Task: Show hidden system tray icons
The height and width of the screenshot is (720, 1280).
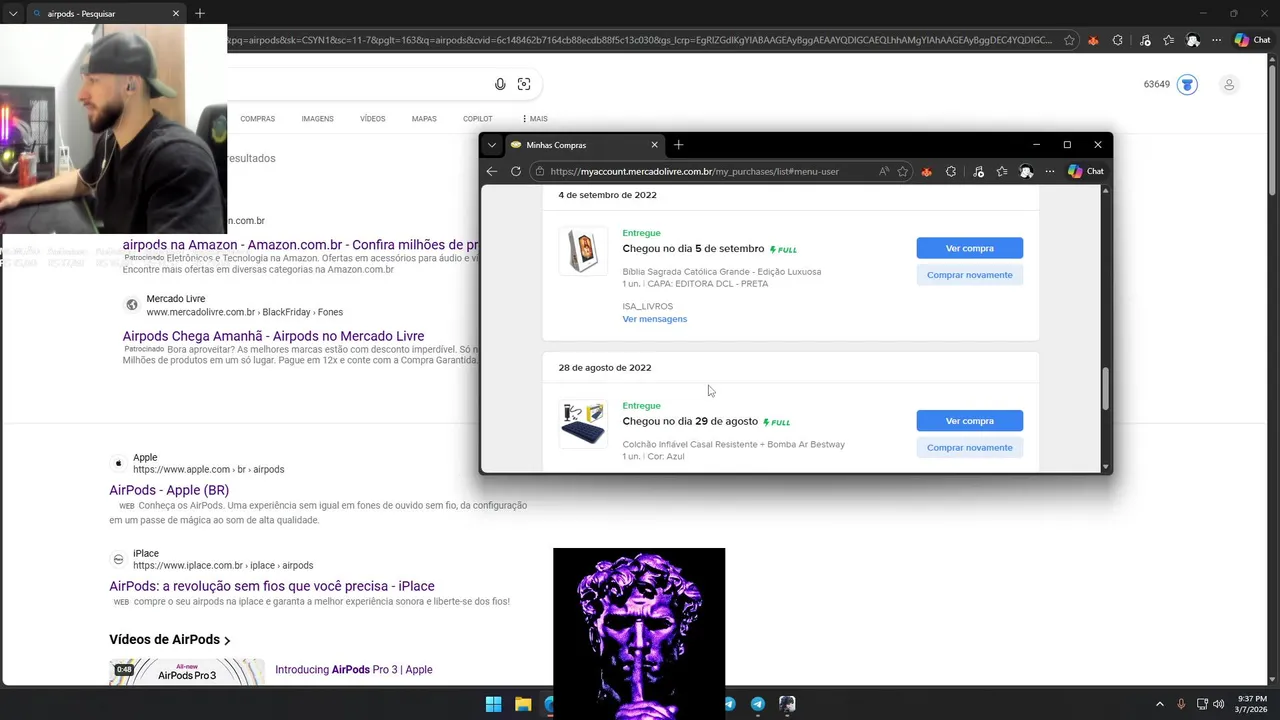Action: tap(1160, 704)
